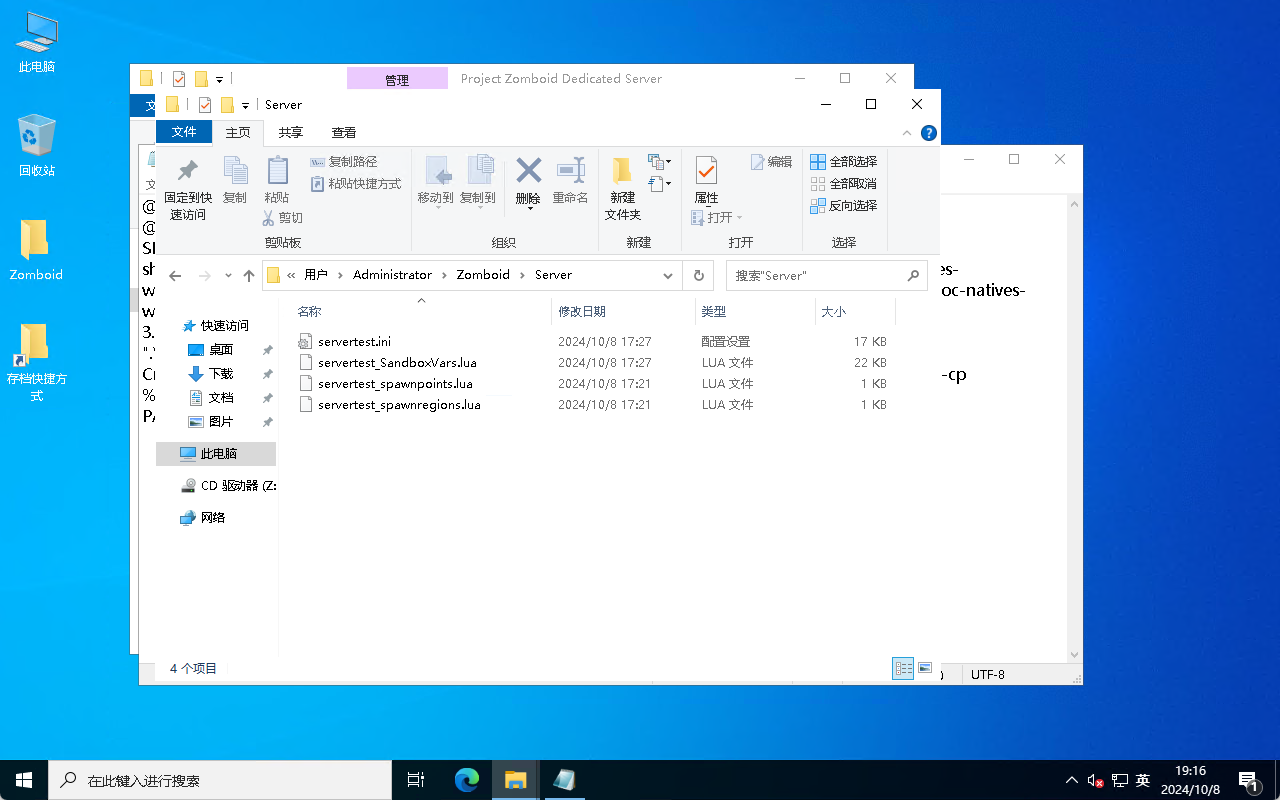The height and width of the screenshot is (800, 1280).
Task: Switch to the 共享 ribbon tab
Action: click(x=291, y=132)
